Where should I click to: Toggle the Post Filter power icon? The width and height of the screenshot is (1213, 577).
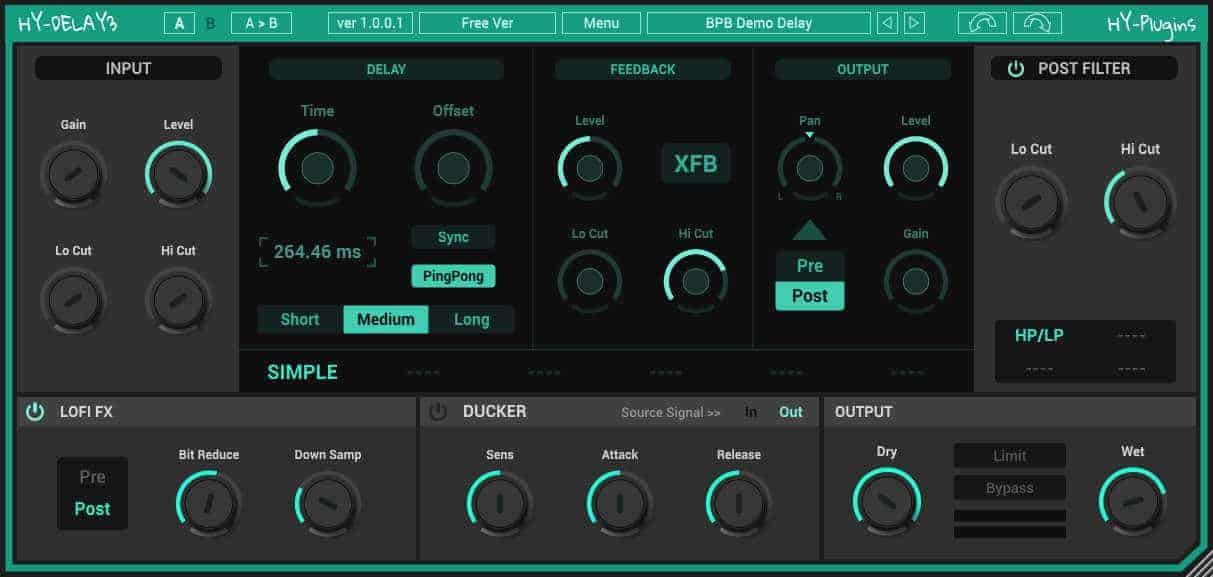[x=1016, y=69]
